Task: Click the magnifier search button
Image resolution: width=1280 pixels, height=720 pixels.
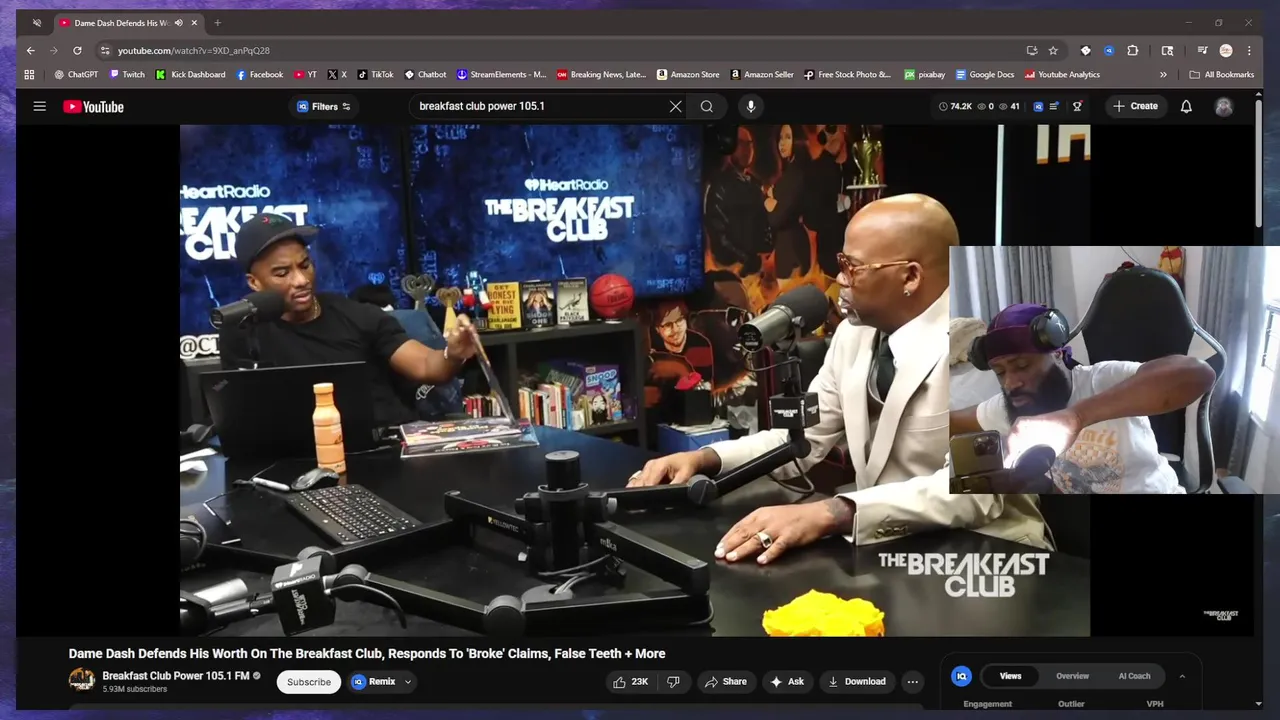Action: click(707, 106)
